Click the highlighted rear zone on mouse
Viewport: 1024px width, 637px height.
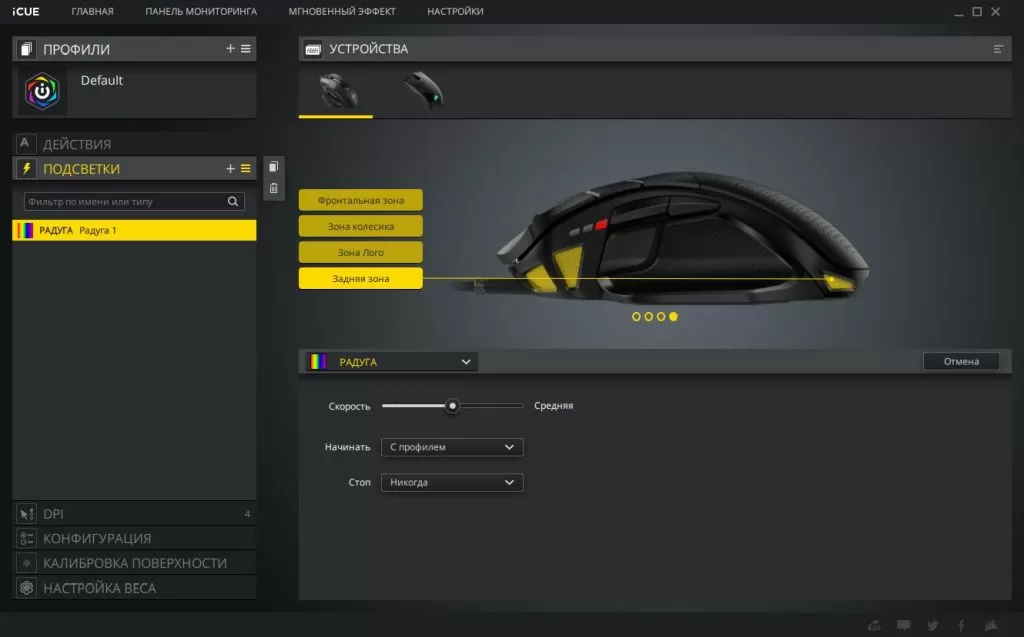pyautogui.click(x=839, y=282)
